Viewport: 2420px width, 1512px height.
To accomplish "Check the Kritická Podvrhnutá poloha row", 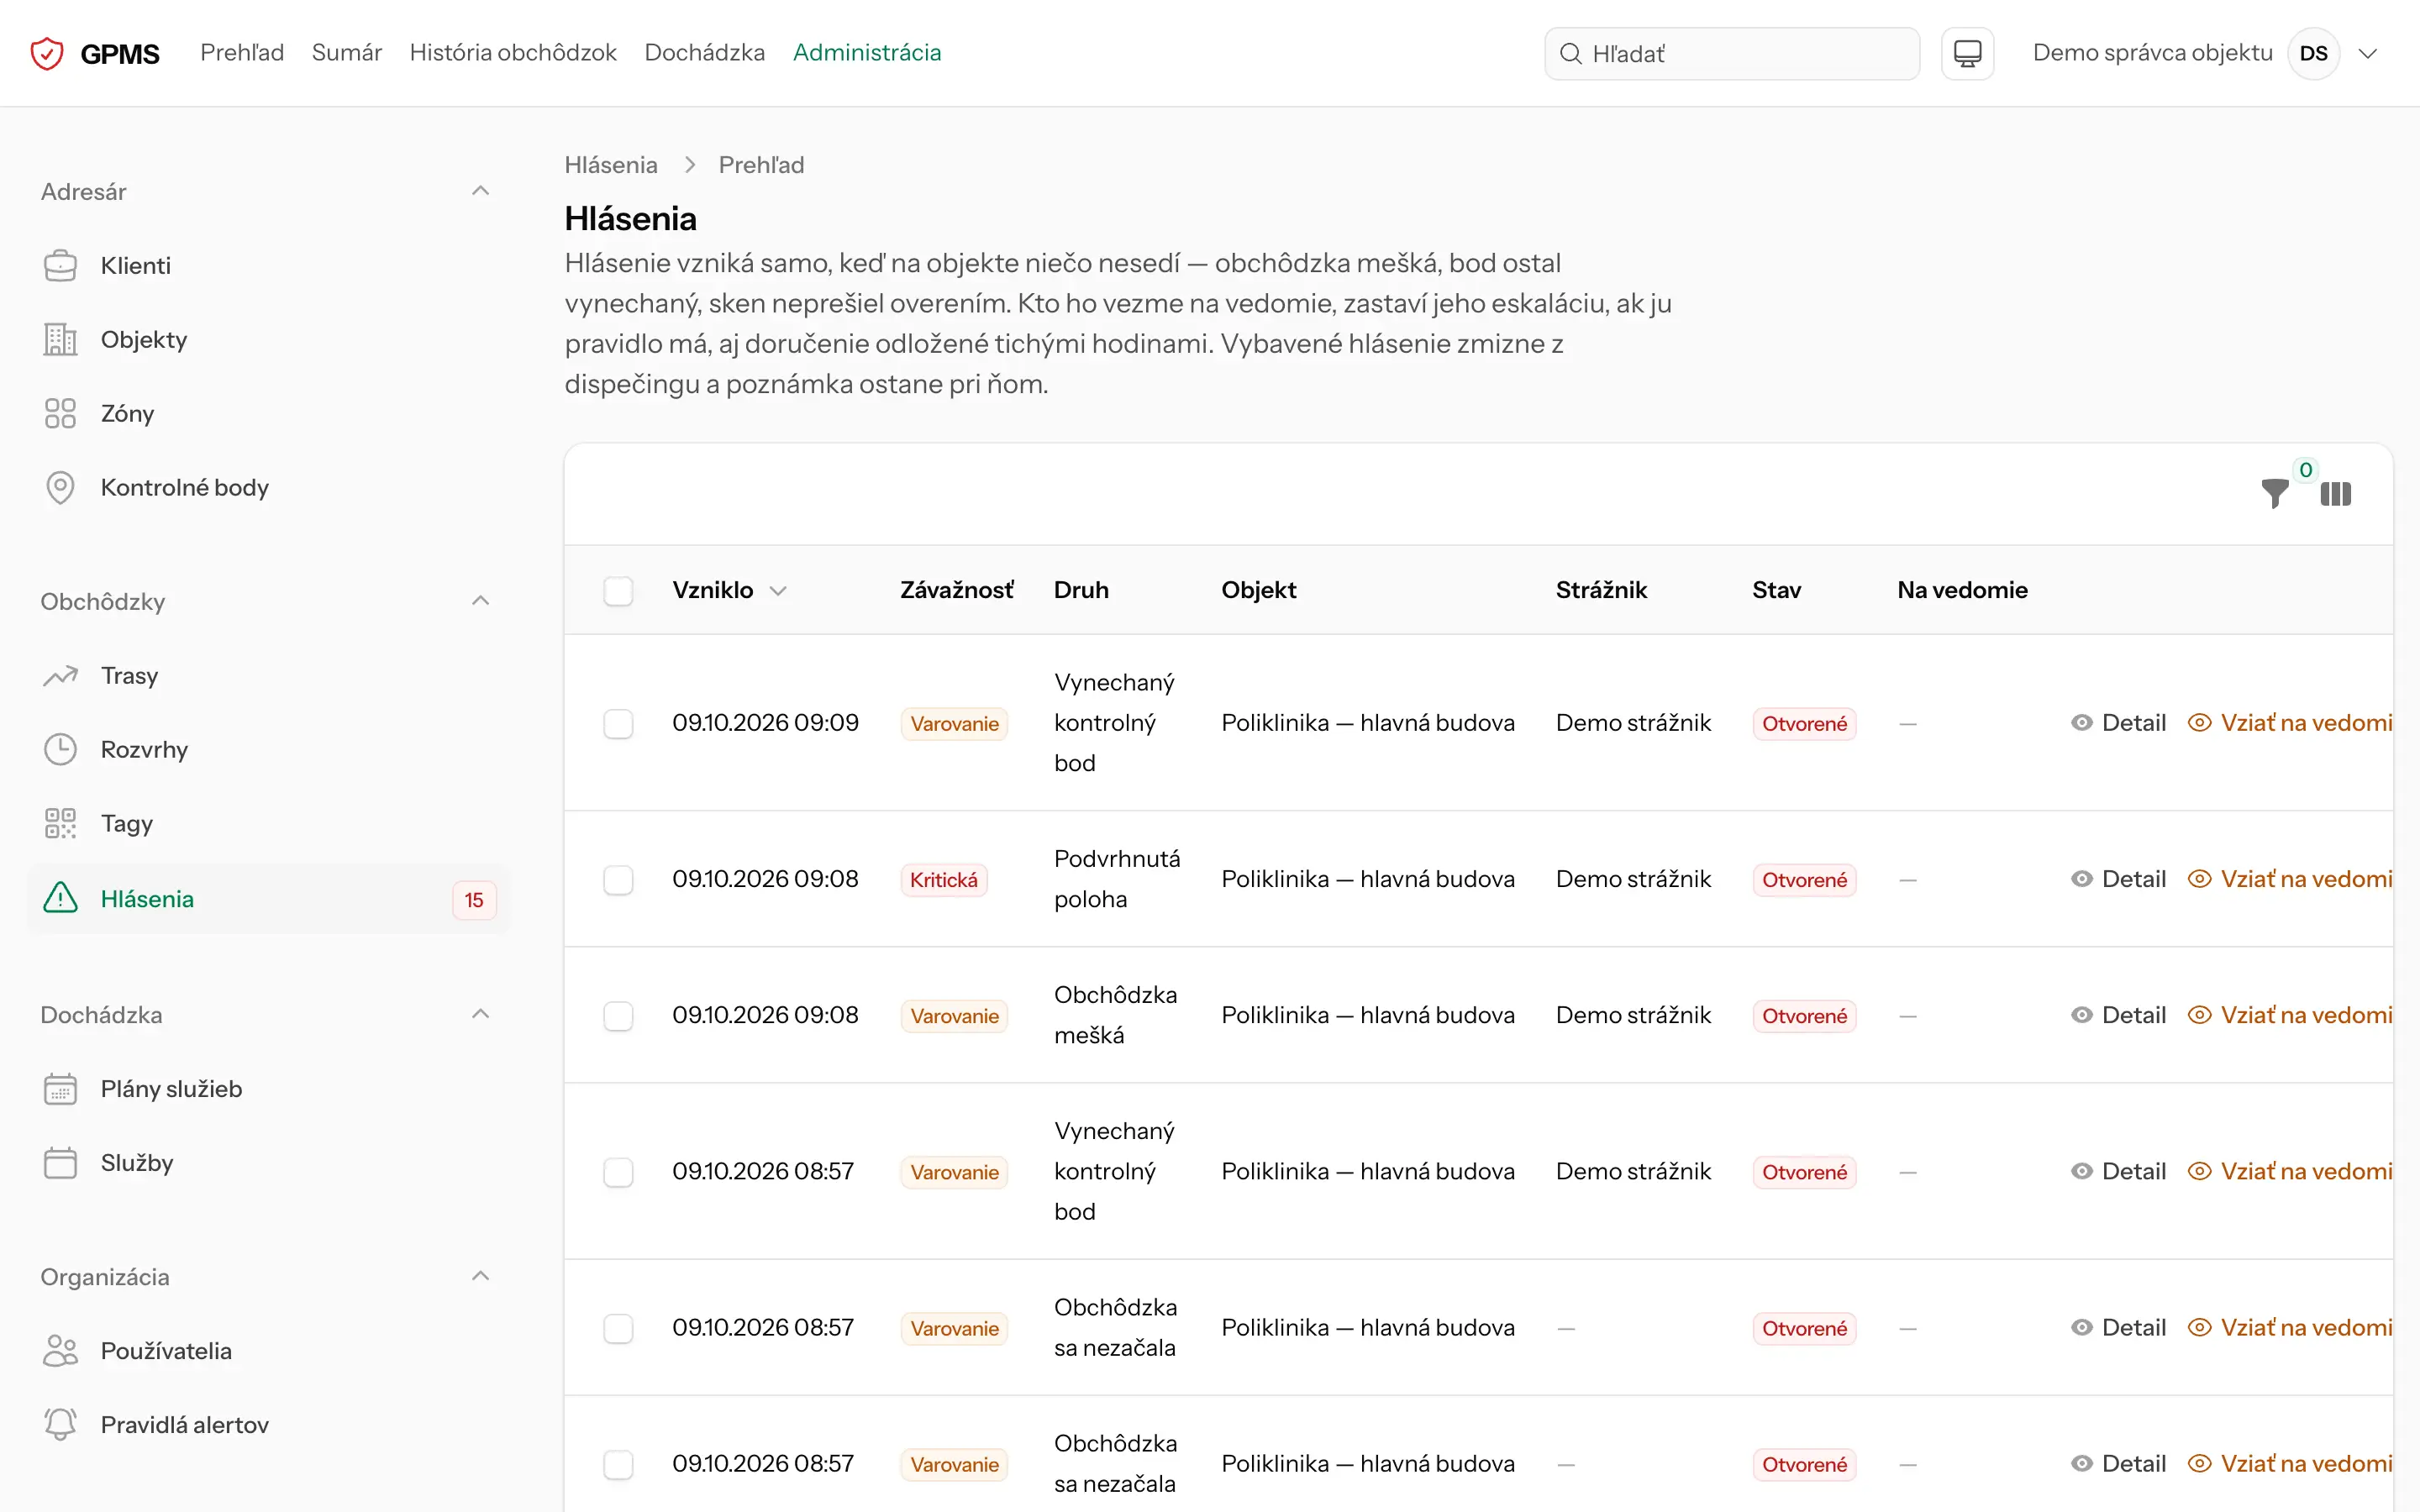I will pyautogui.click(x=618, y=880).
